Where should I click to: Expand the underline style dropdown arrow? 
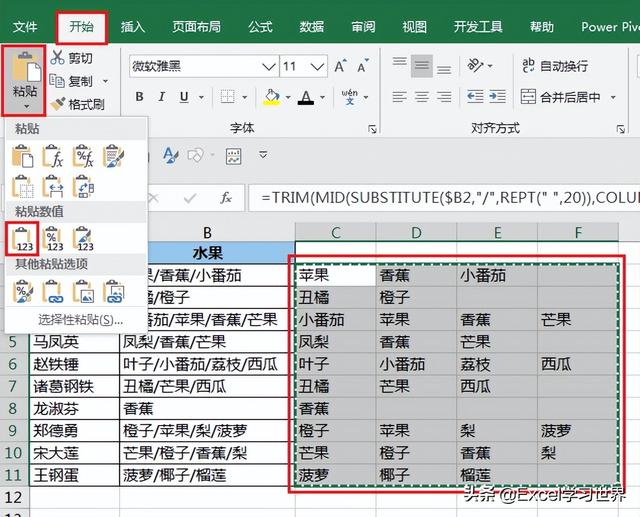tap(201, 97)
